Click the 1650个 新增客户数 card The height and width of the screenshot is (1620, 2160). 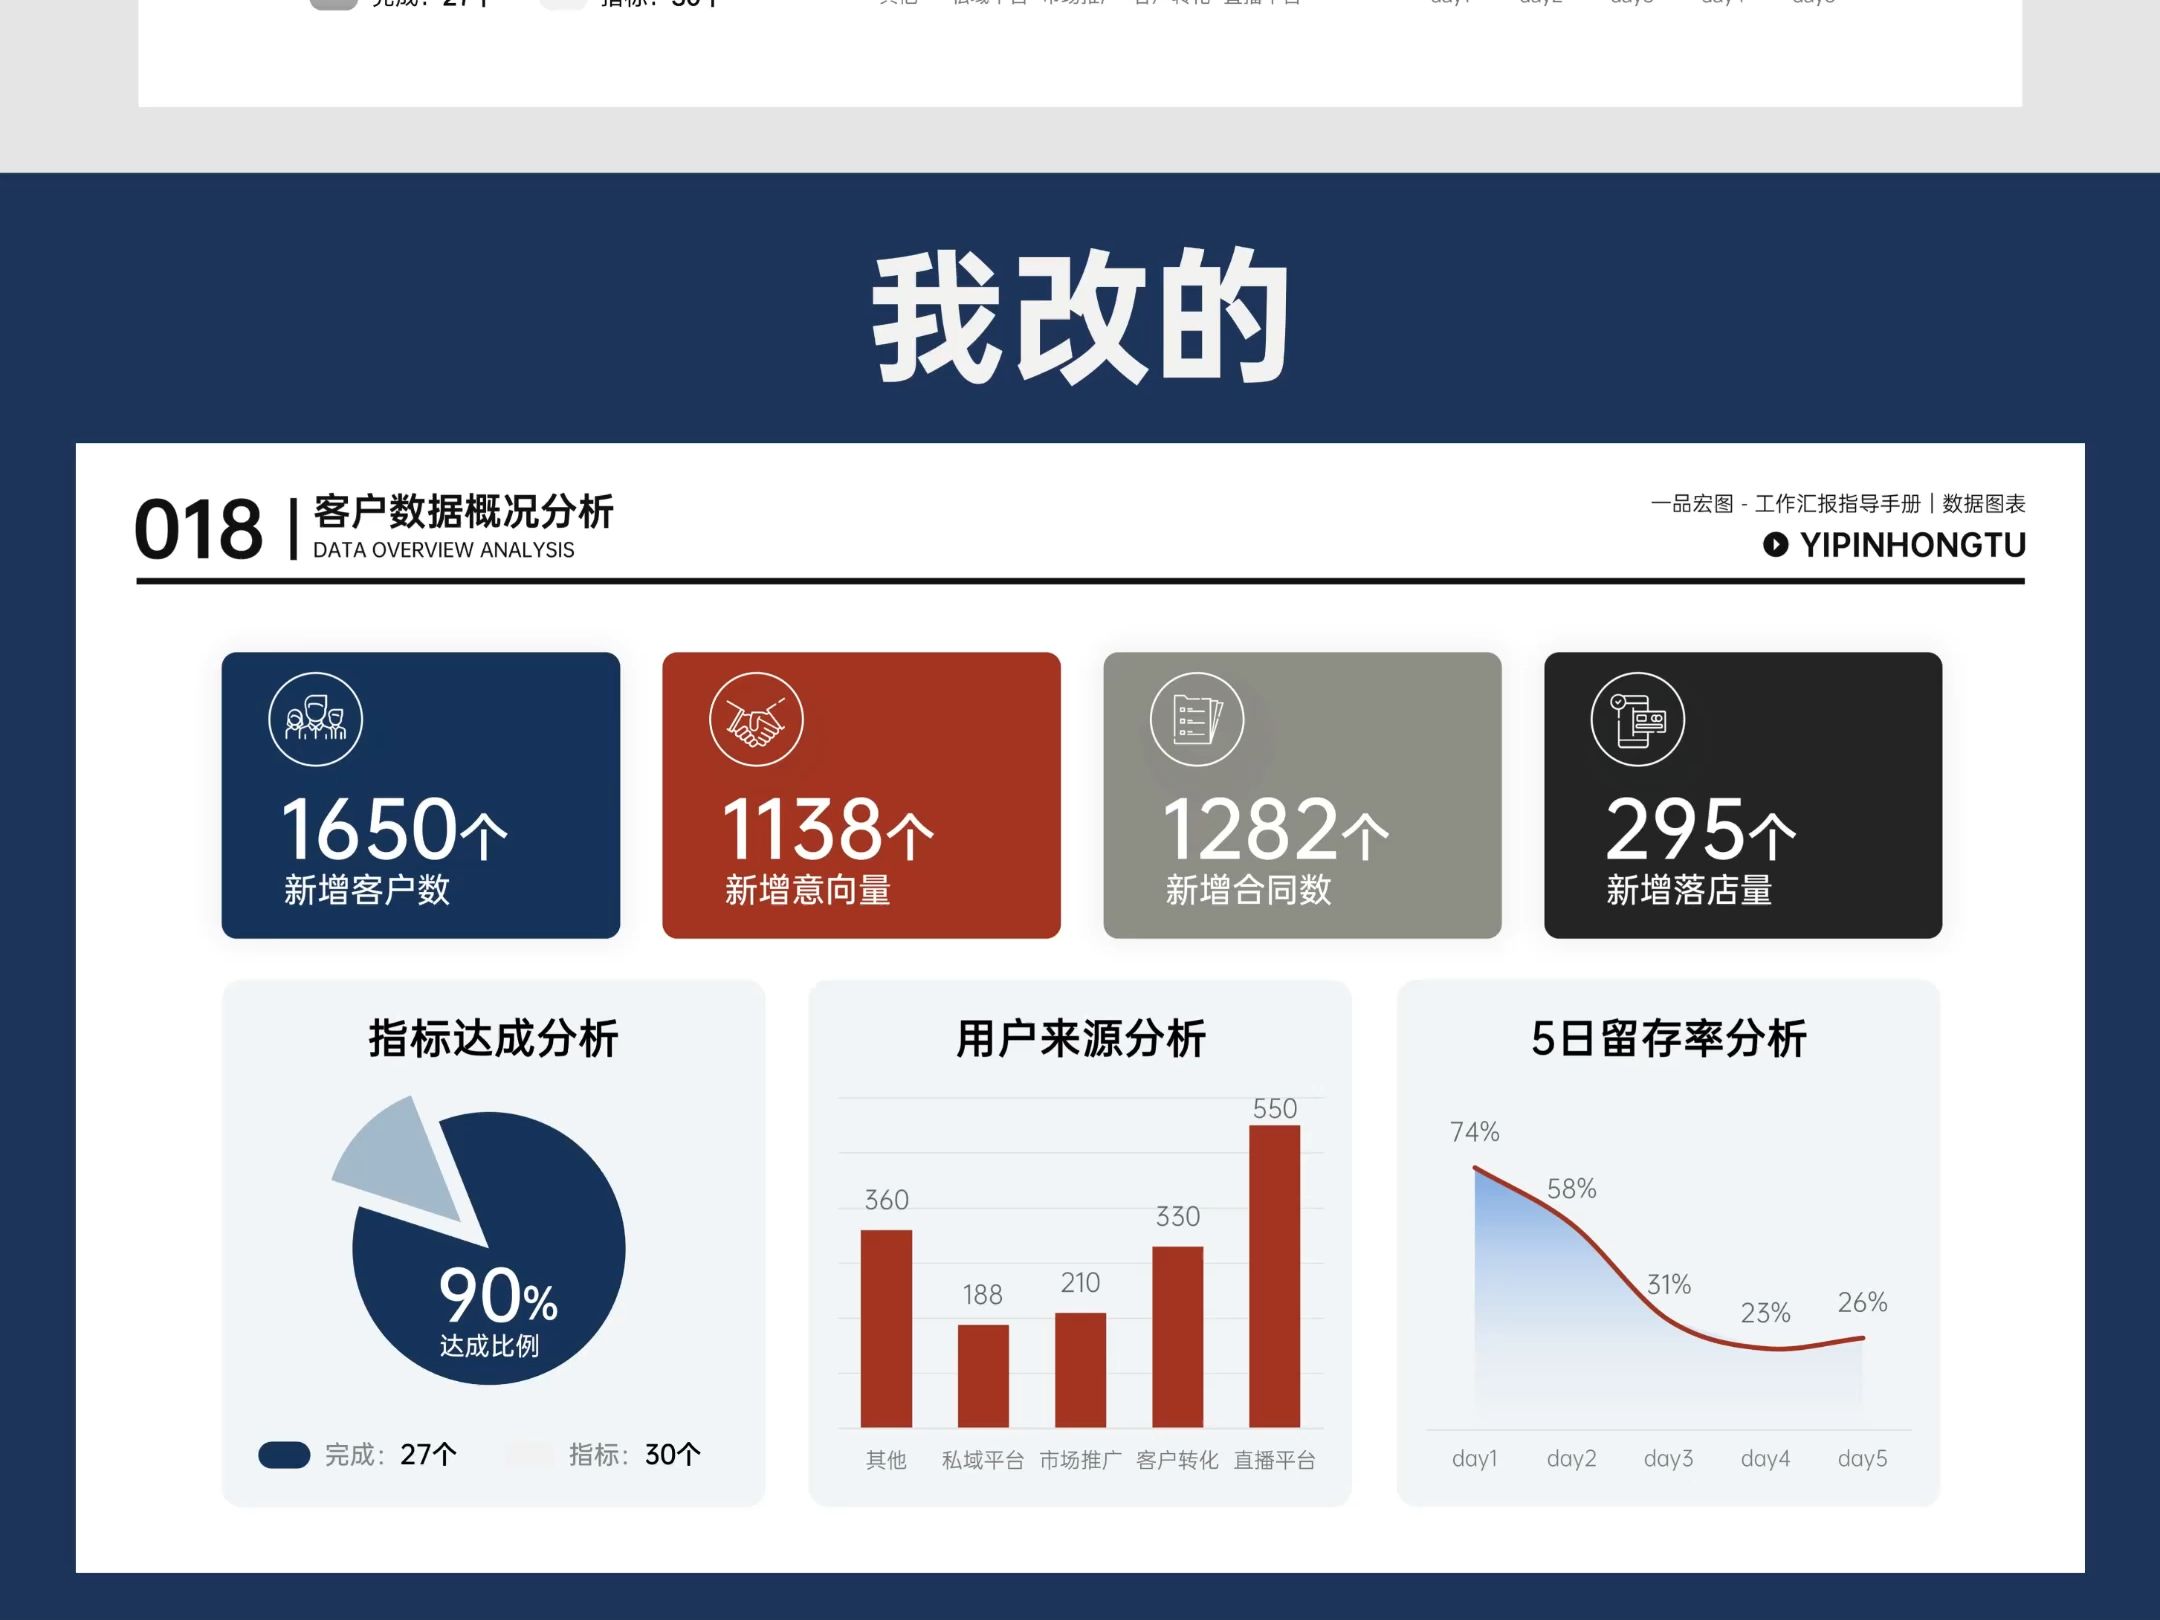[x=421, y=795]
